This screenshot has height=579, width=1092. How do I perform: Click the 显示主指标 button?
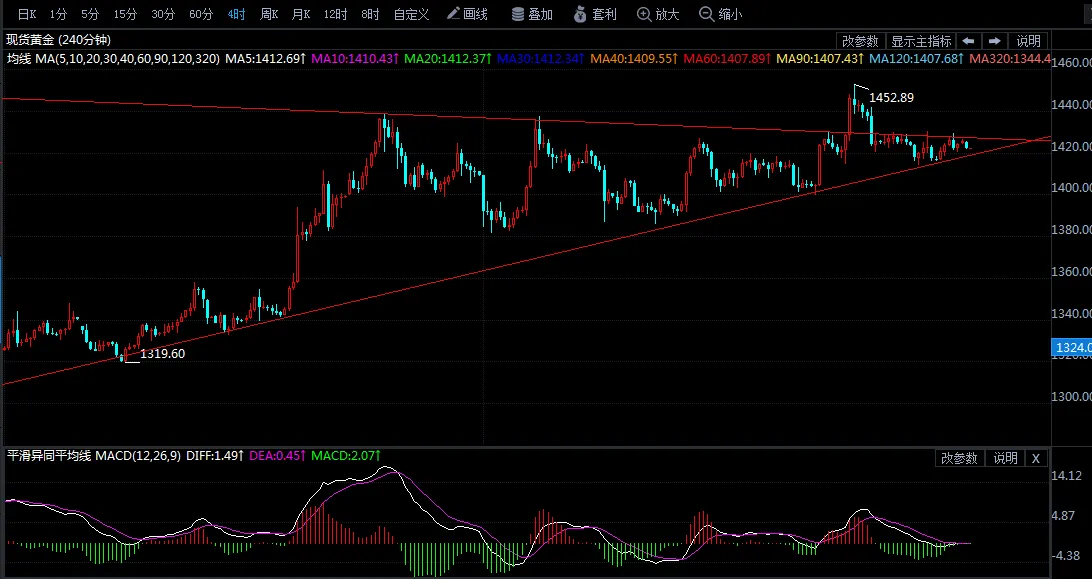(x=921, y=41)
